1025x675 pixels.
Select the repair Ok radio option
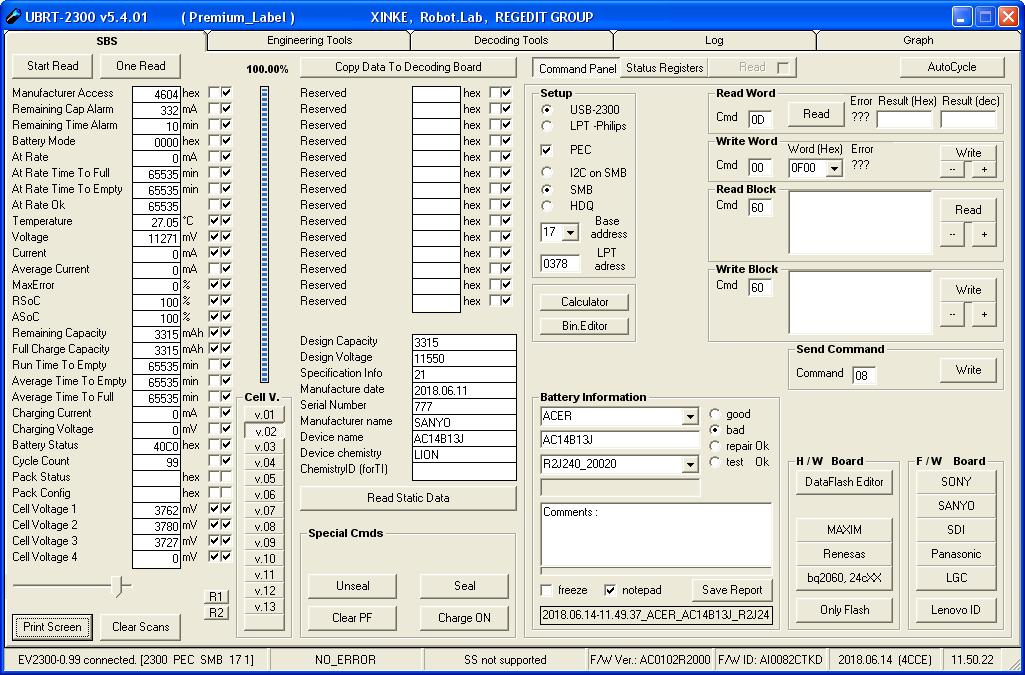click(x=715, y=446)
